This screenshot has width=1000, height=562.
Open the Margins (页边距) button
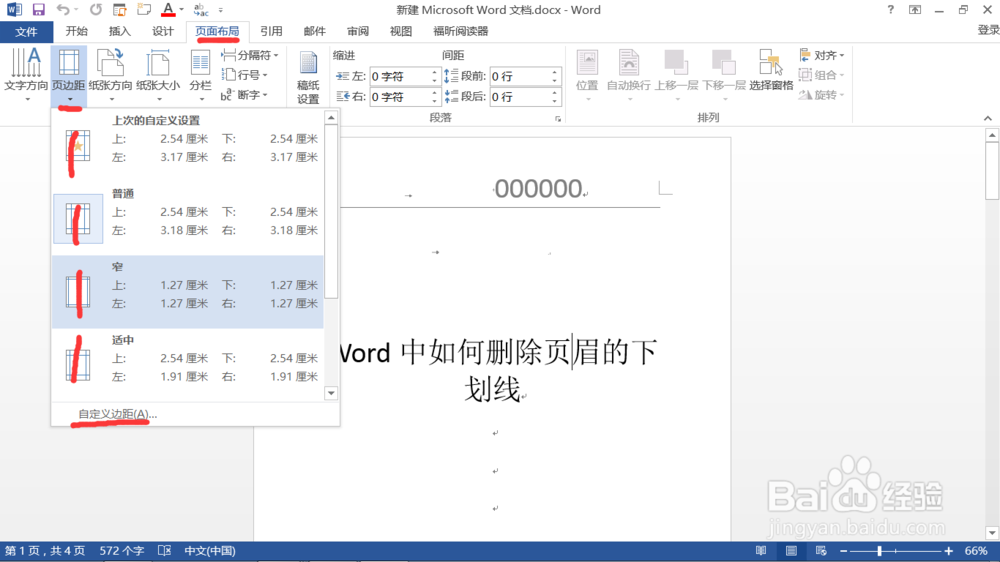tap(68, 75)
